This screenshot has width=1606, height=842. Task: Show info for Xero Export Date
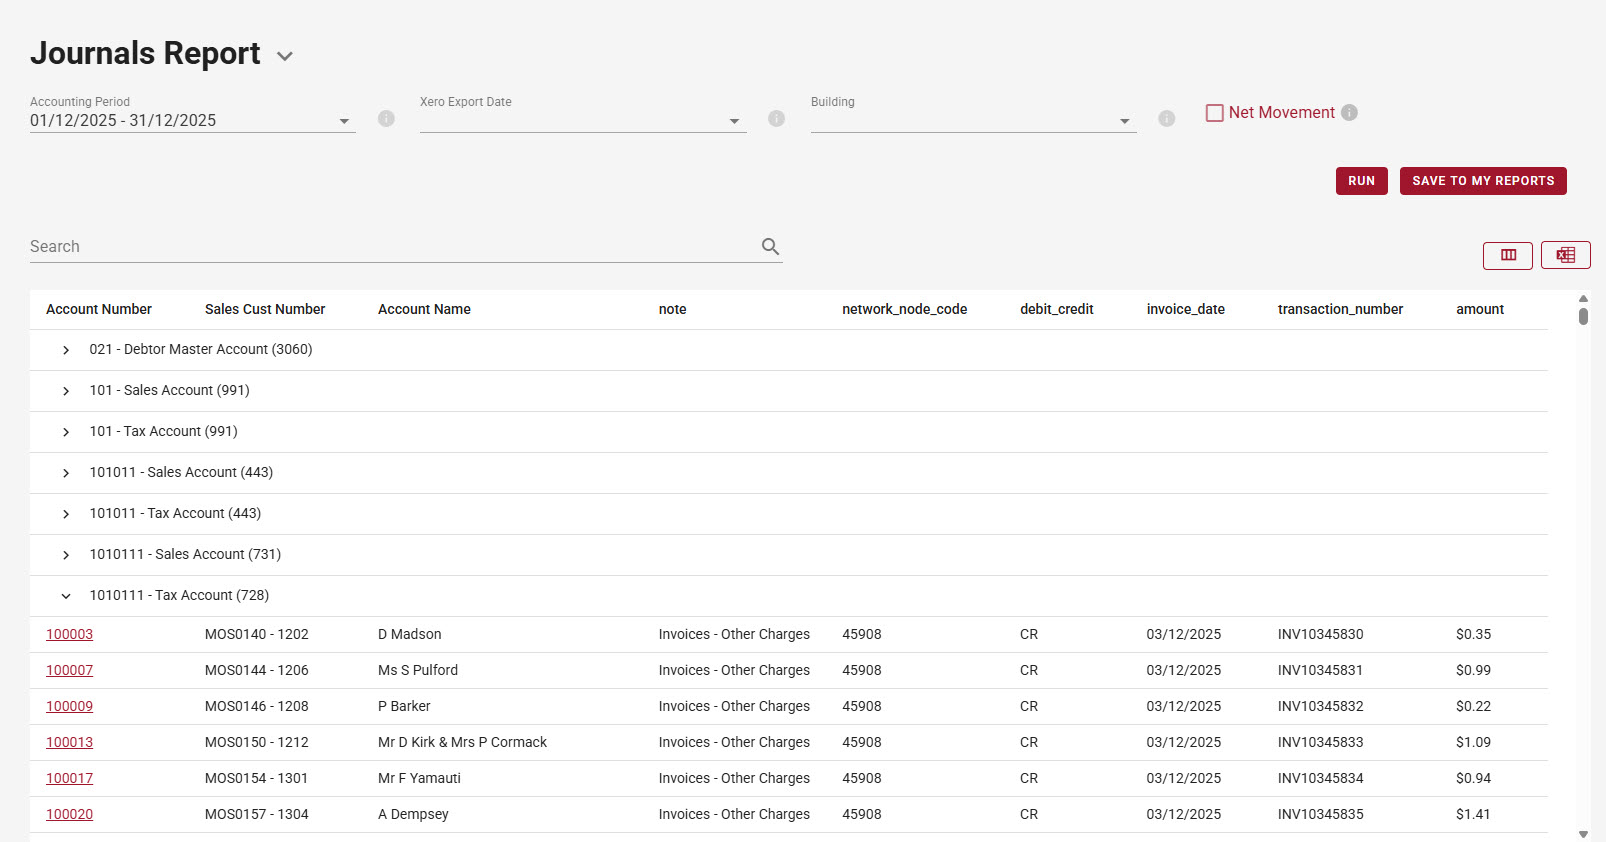pos(776,119)
